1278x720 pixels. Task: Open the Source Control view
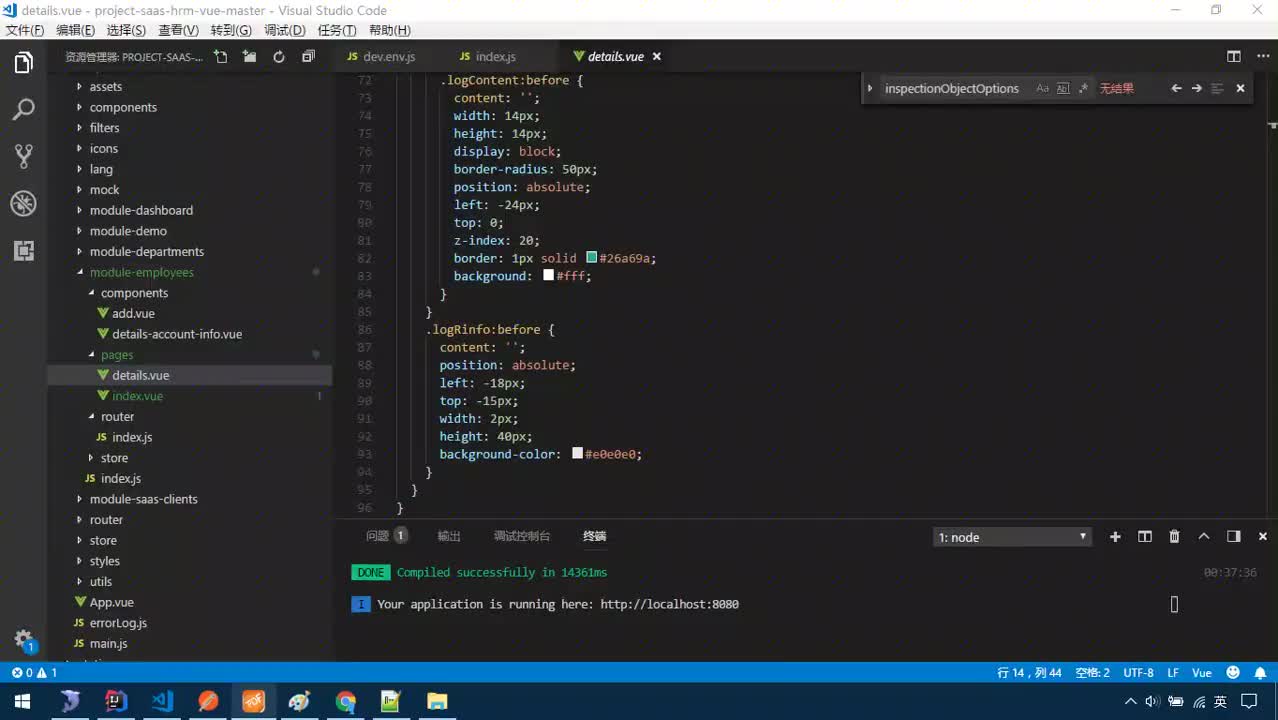tap(23, 156)
